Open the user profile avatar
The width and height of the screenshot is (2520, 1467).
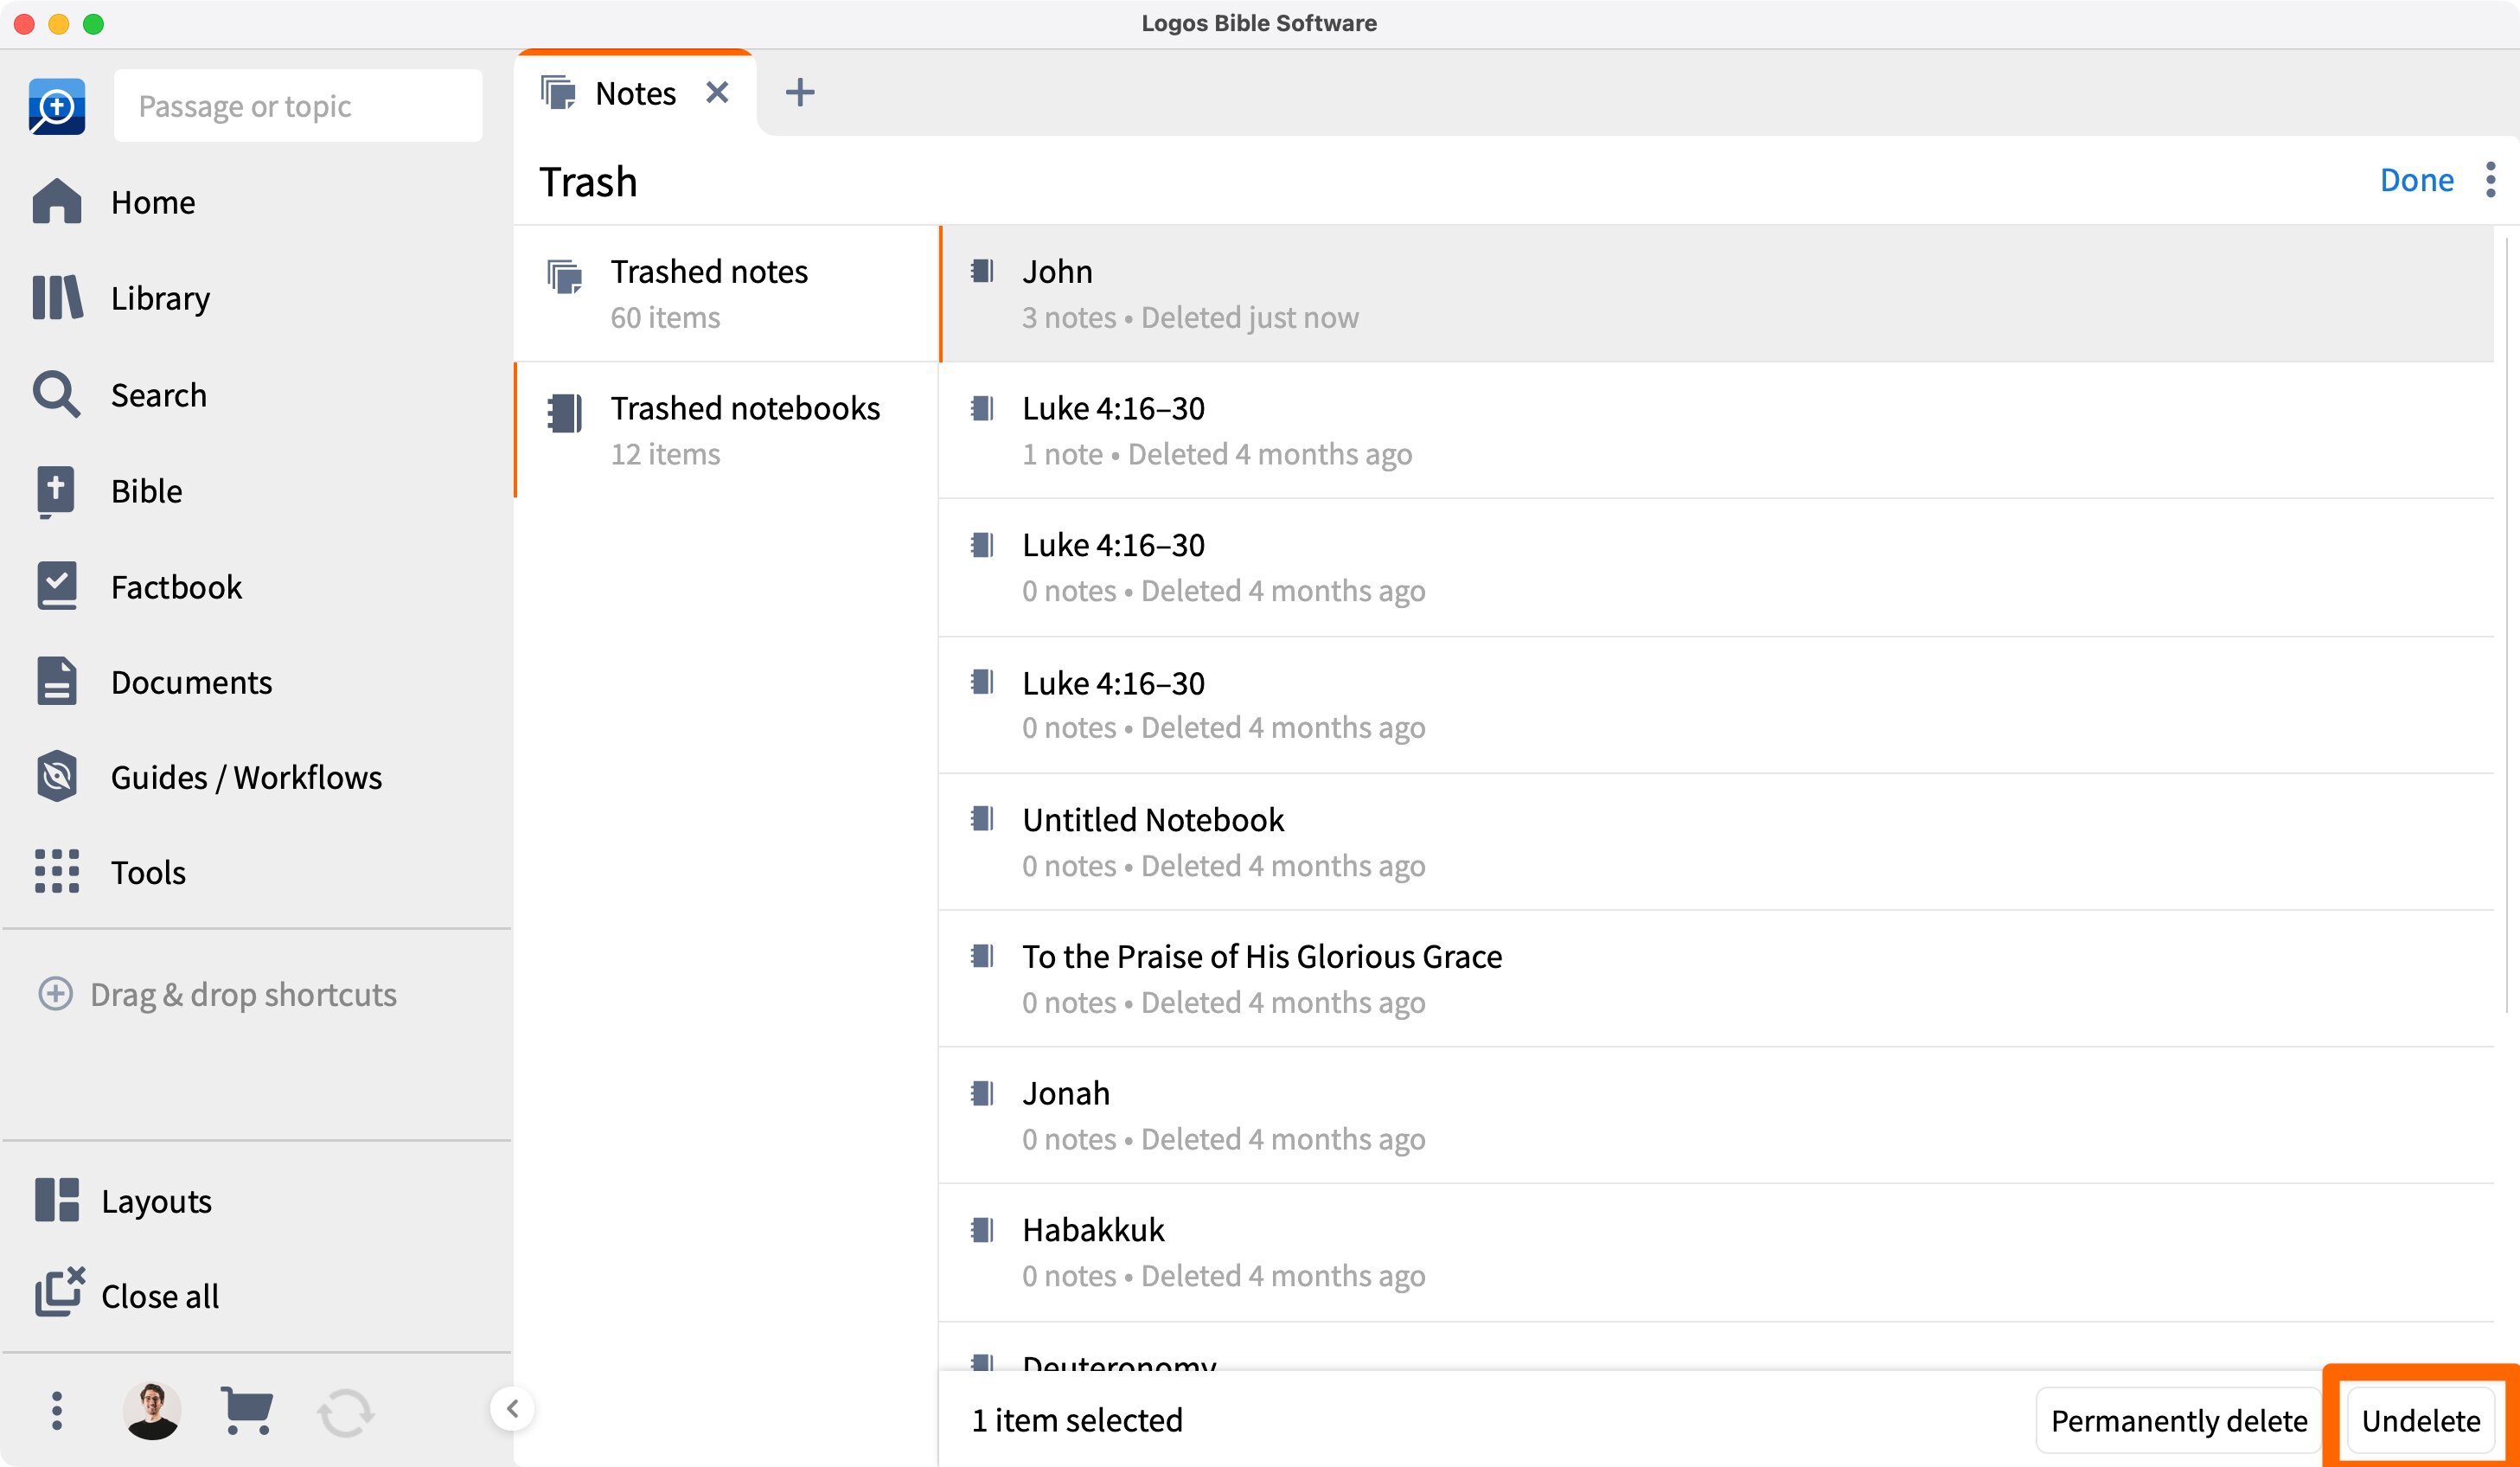(x=152, y=1411)
